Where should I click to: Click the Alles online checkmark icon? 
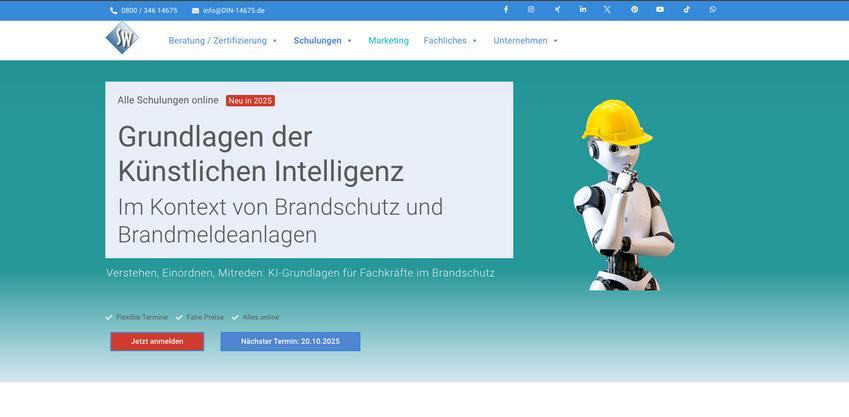[x=236, y=317]
